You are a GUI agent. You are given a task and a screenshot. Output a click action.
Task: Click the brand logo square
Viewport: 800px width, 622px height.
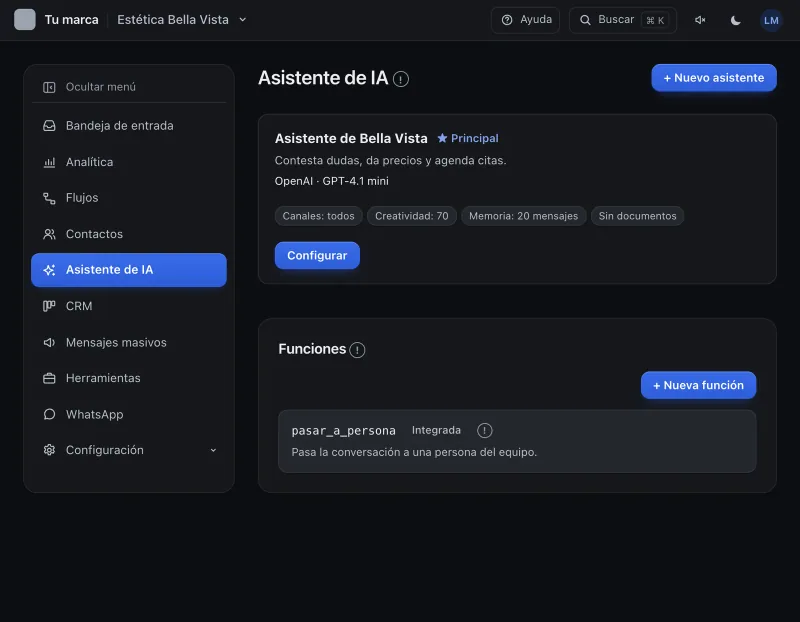coord(24,20)
